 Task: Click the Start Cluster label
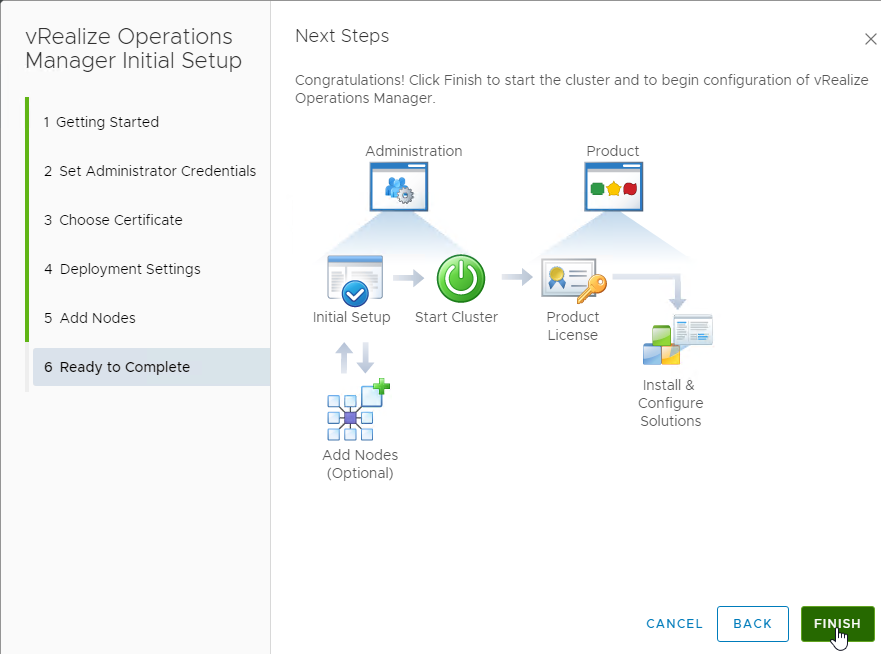click(456, 317)
